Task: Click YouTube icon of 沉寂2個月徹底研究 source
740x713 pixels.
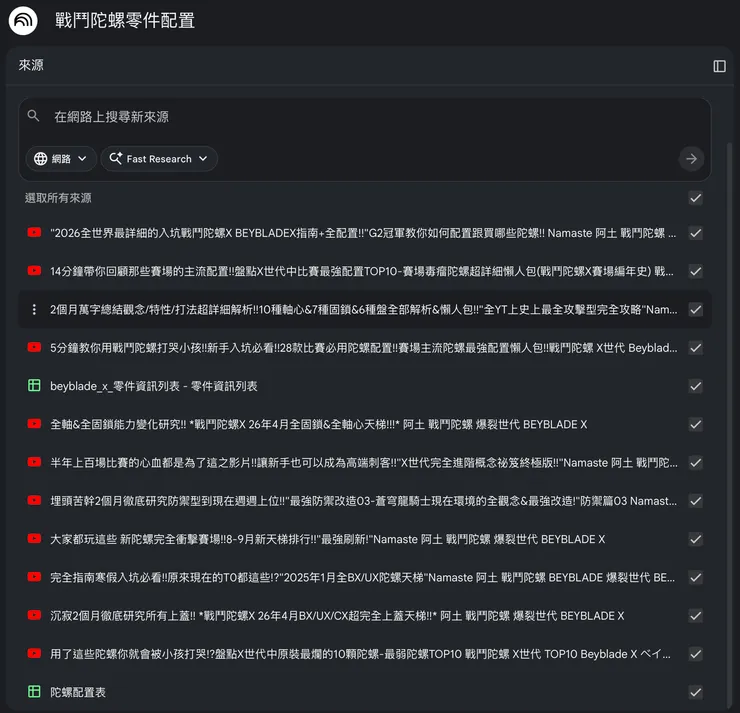Action: [34, 615]
